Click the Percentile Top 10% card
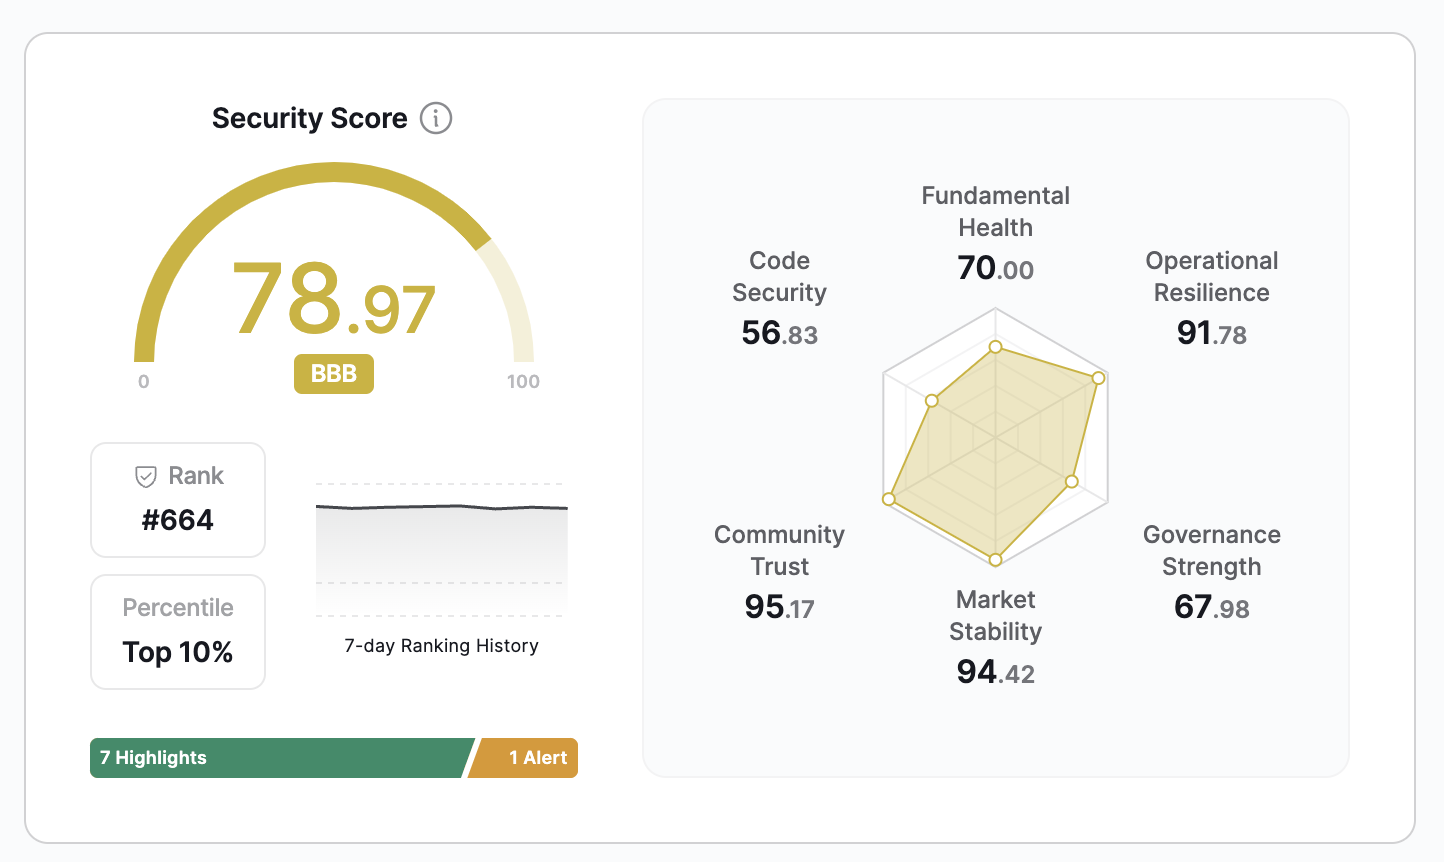This screenshot has height=862, width=1444. tap(178, 632)
